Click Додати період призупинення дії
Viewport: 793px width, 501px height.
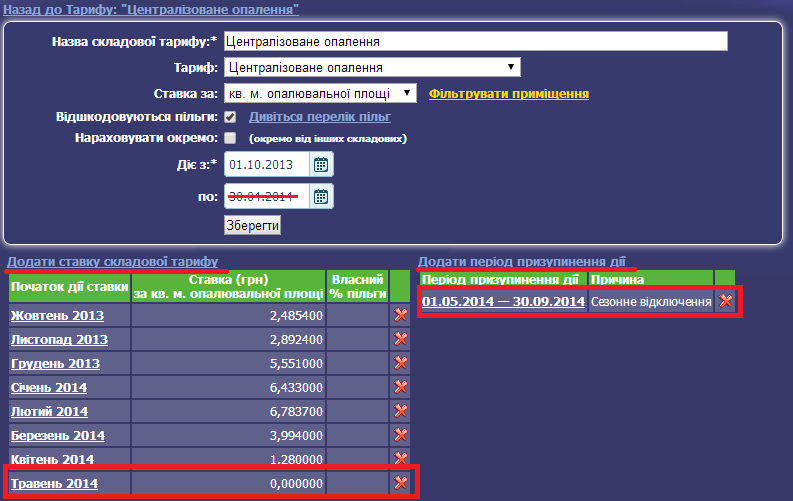[521, 259]
